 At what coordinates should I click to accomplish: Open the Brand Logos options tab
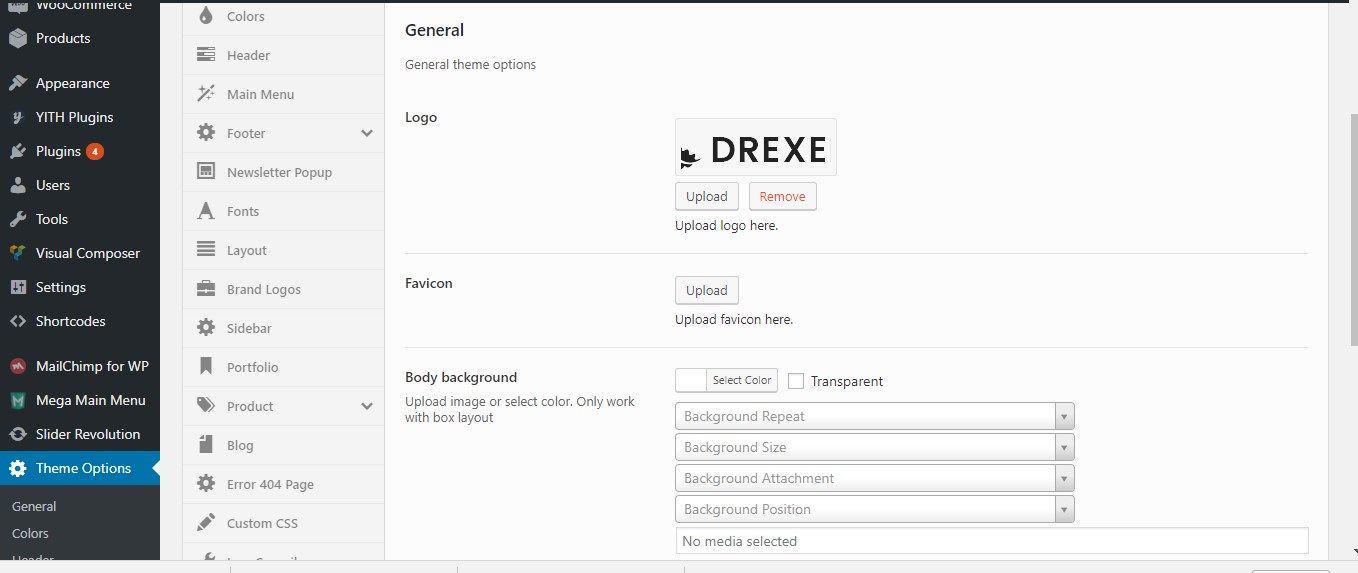tap(283, 289)
